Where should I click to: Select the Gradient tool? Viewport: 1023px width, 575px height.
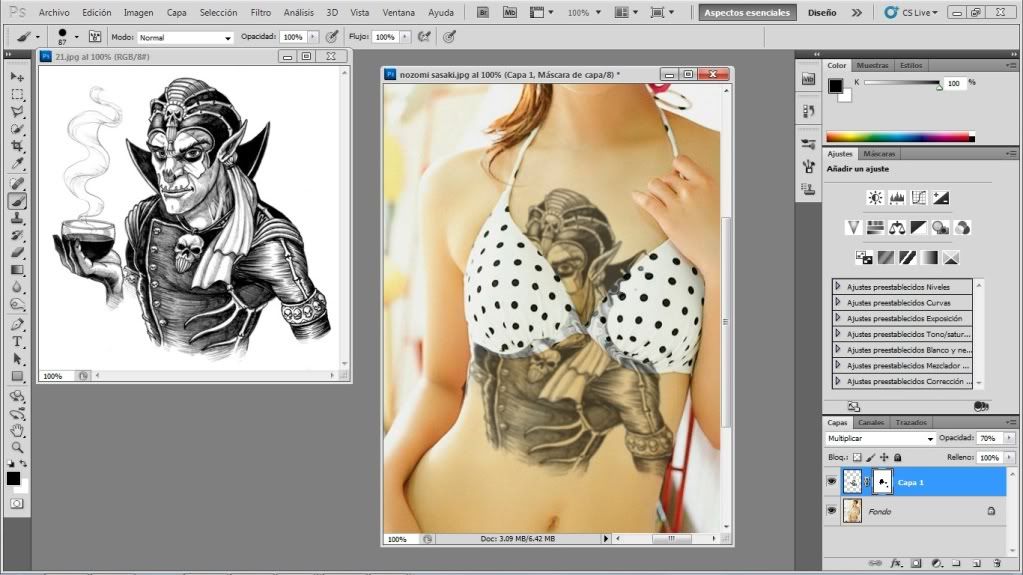[x=17, y=270]
